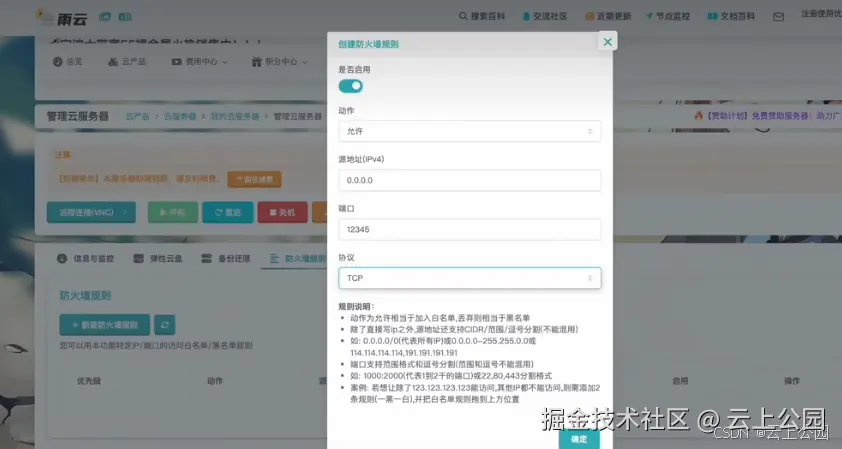
Task: Go to 交流社区 in the top bar
Action: point(545,16)
